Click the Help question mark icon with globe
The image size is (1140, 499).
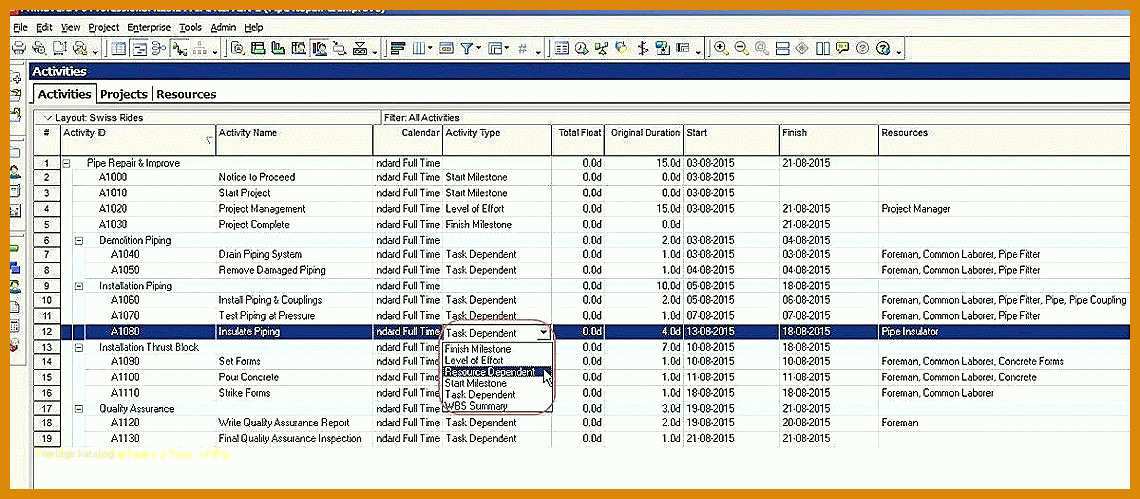point(883,48)
